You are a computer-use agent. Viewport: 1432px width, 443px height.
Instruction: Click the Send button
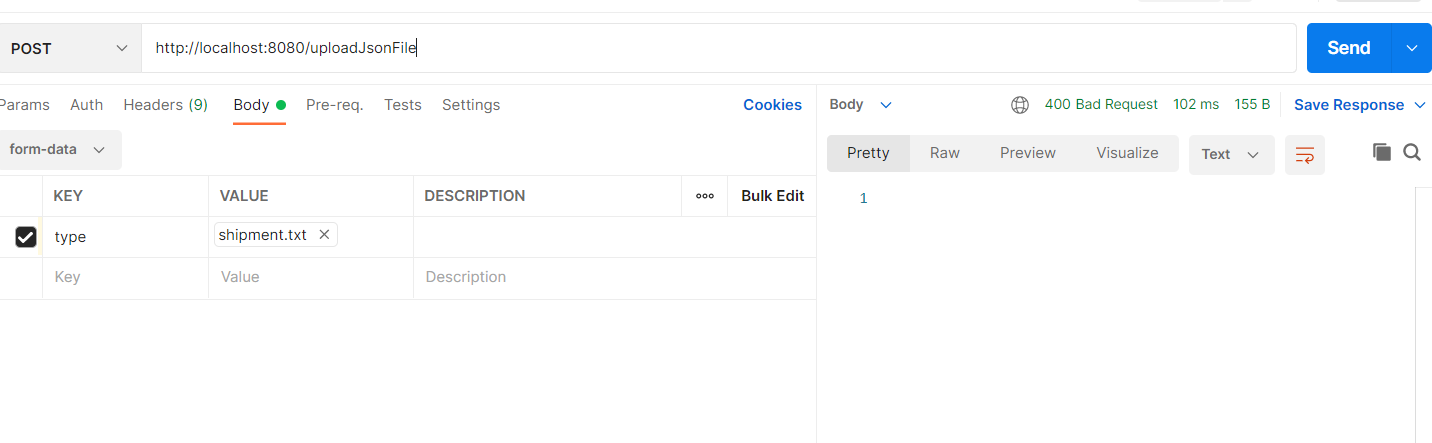click(1348, 48)
